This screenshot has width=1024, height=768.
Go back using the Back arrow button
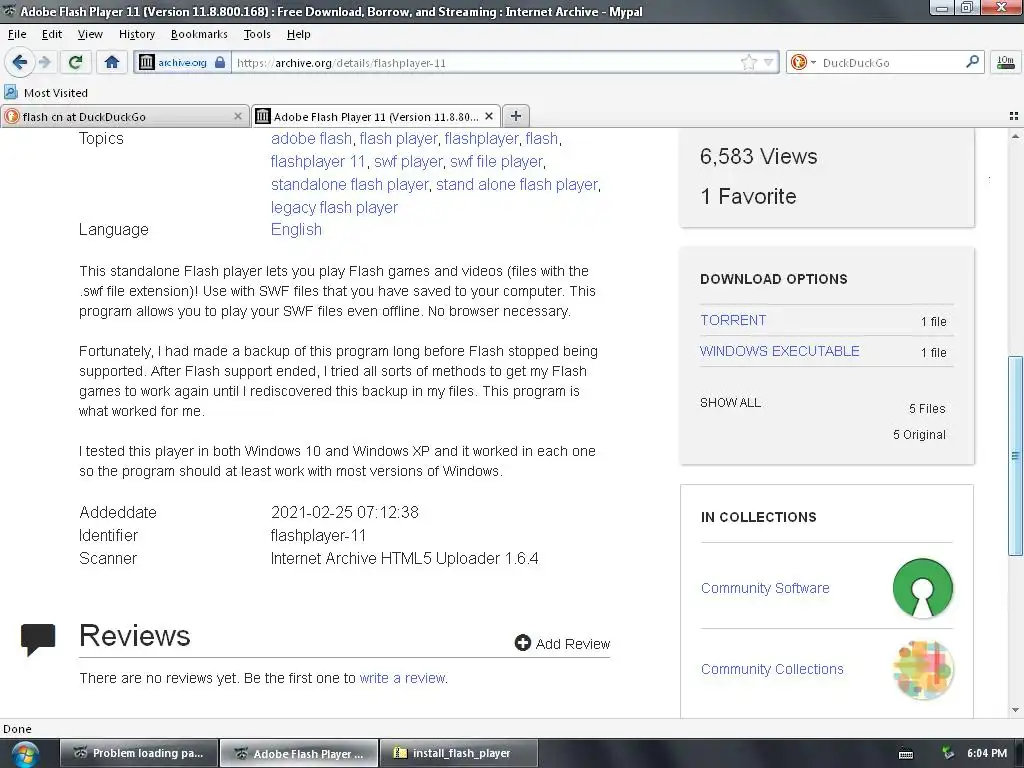click(x=19, y=63)
